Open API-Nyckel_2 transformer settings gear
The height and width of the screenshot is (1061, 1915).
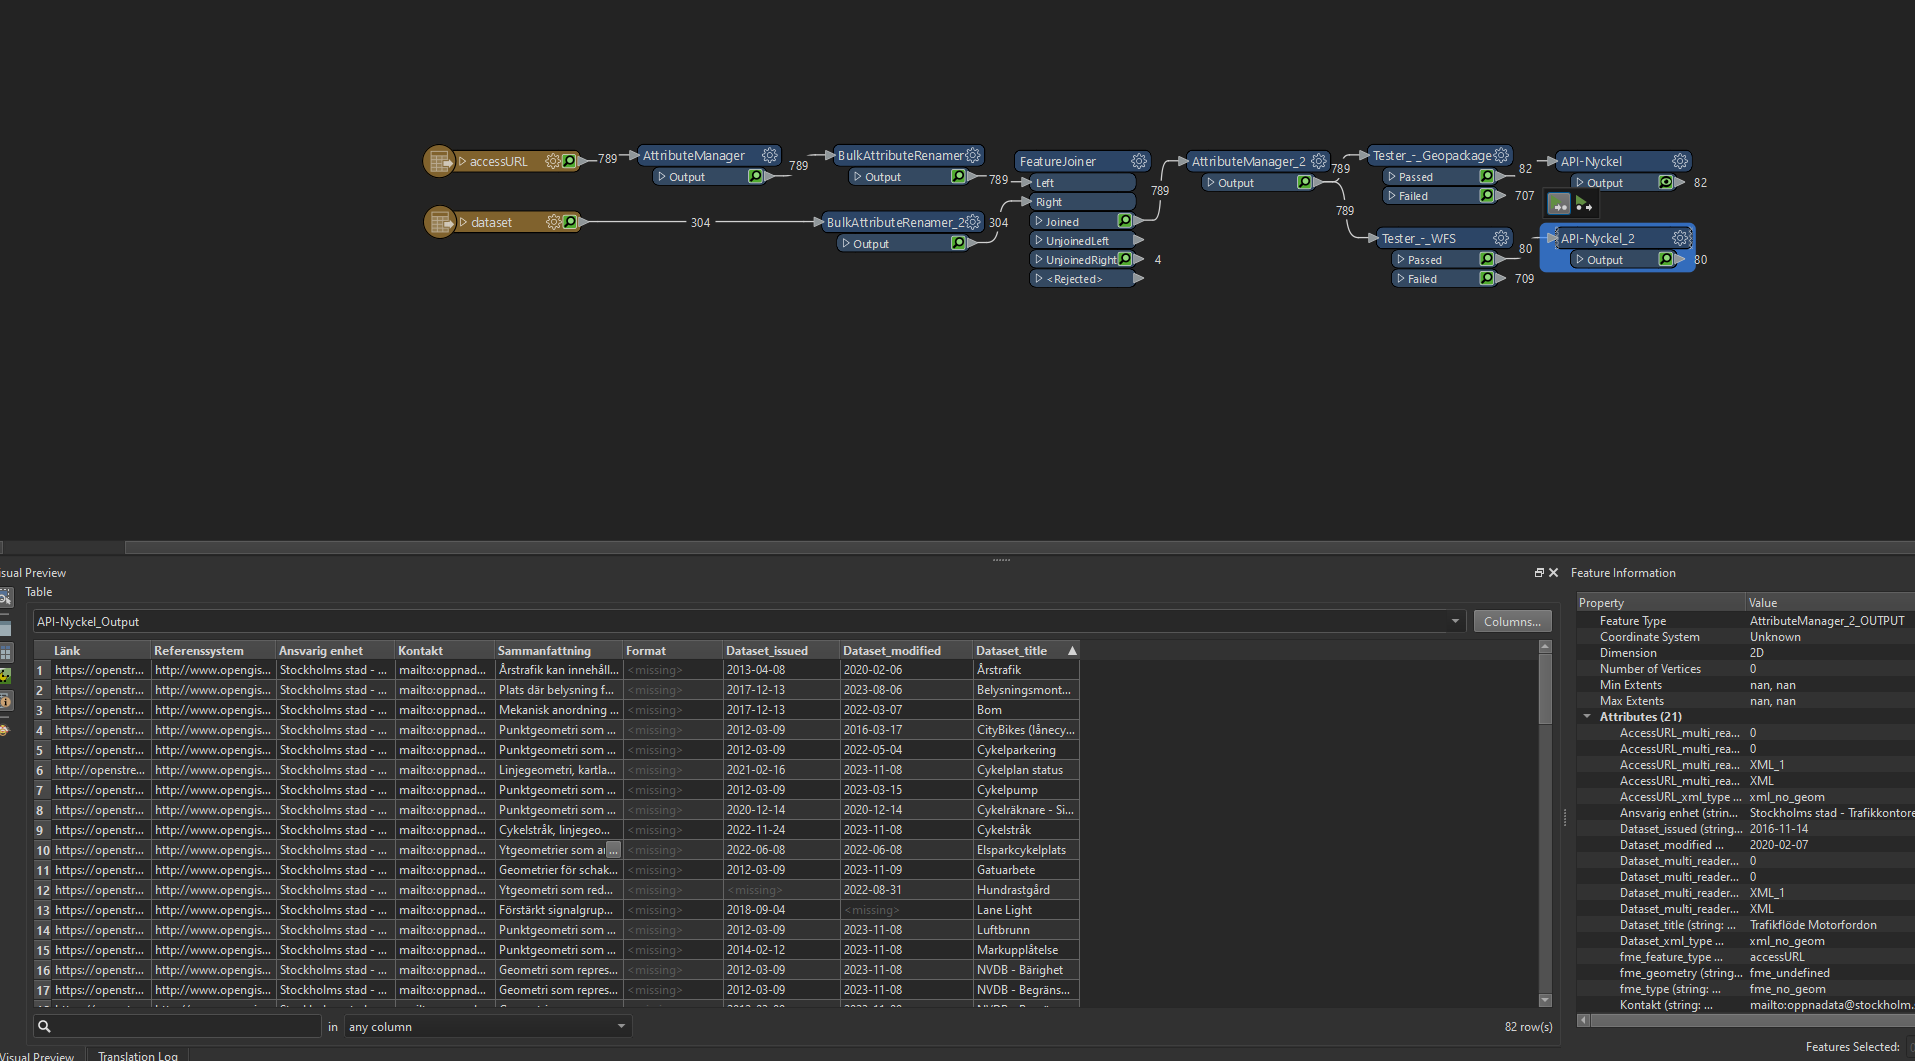(1680, 238)
